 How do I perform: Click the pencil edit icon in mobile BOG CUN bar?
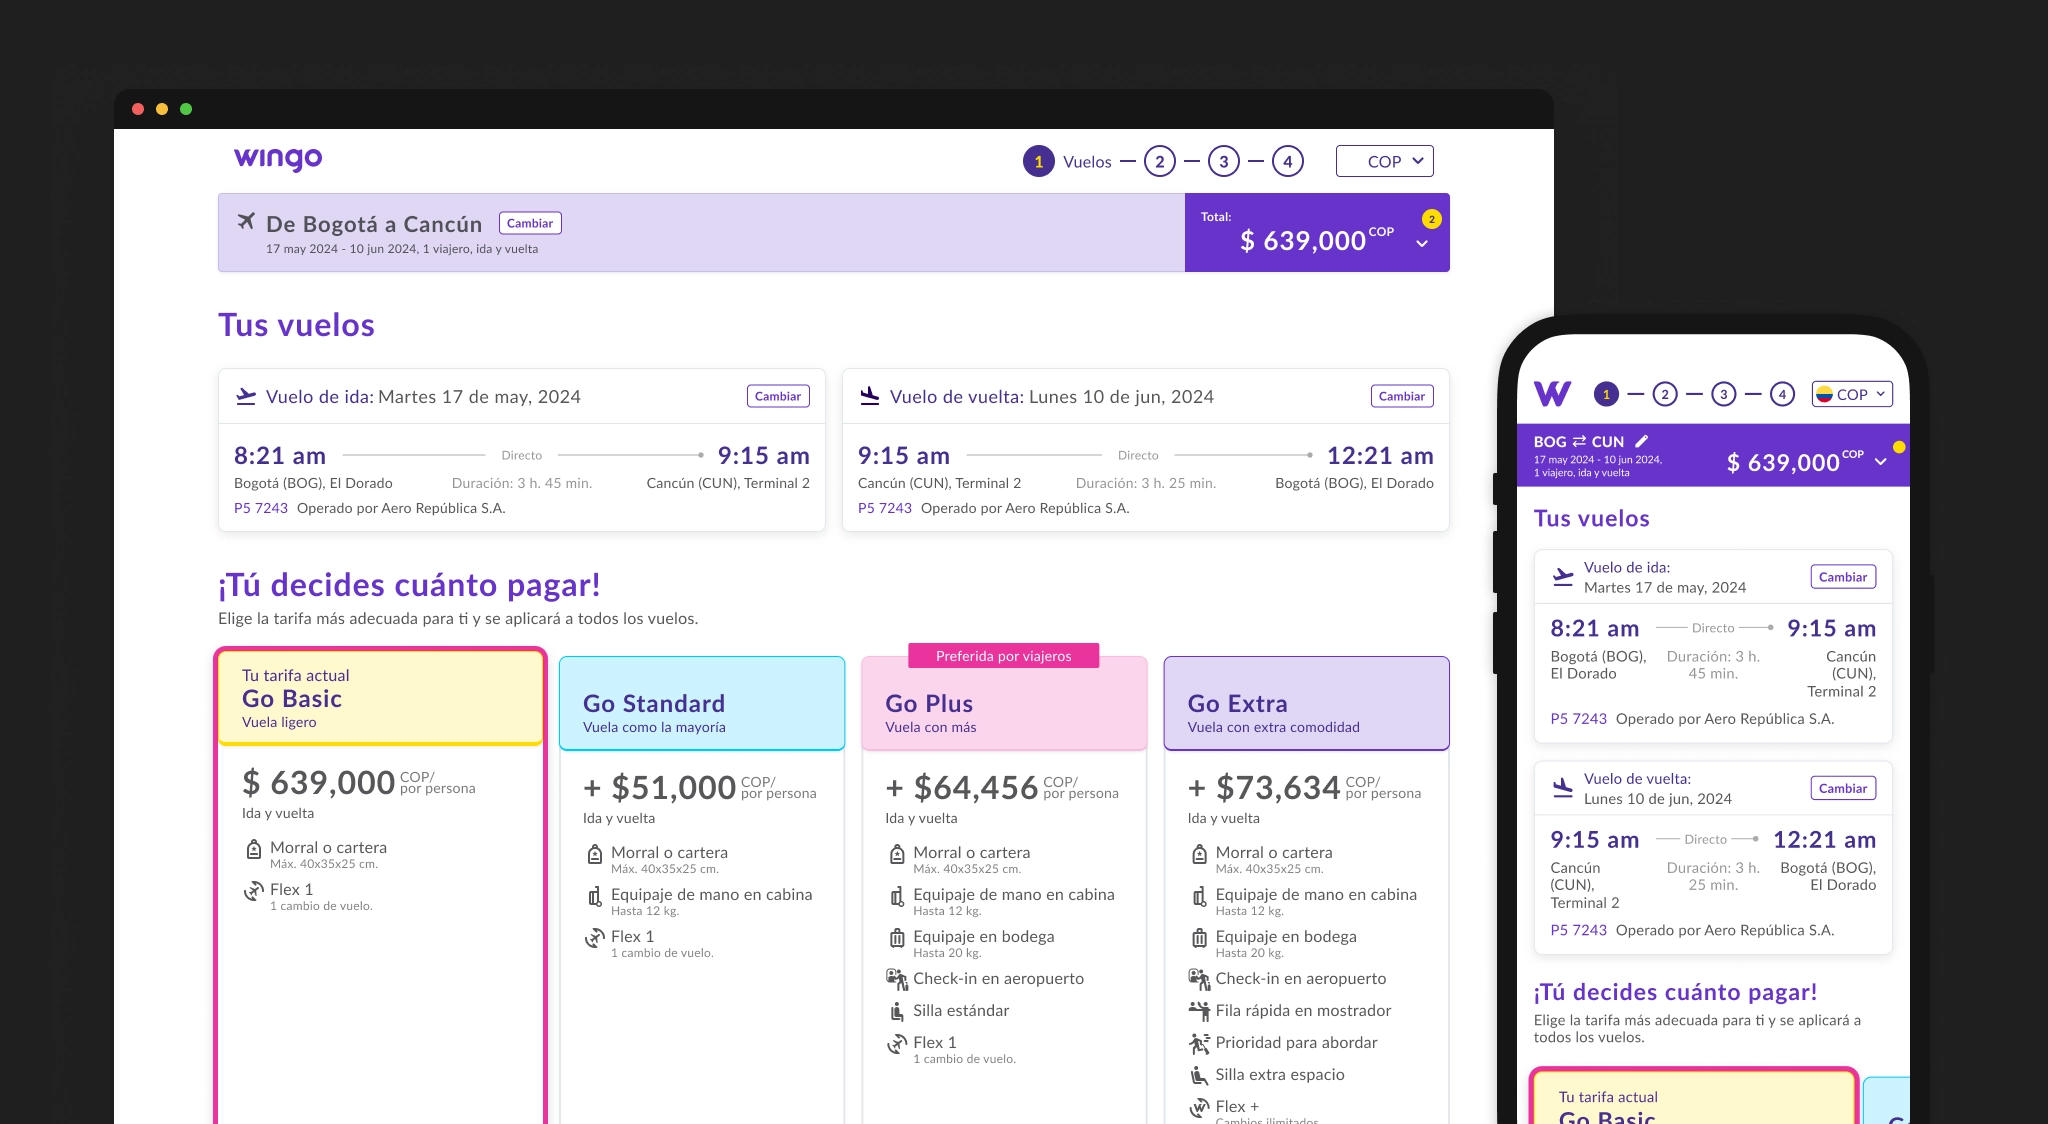(1641, 441)
